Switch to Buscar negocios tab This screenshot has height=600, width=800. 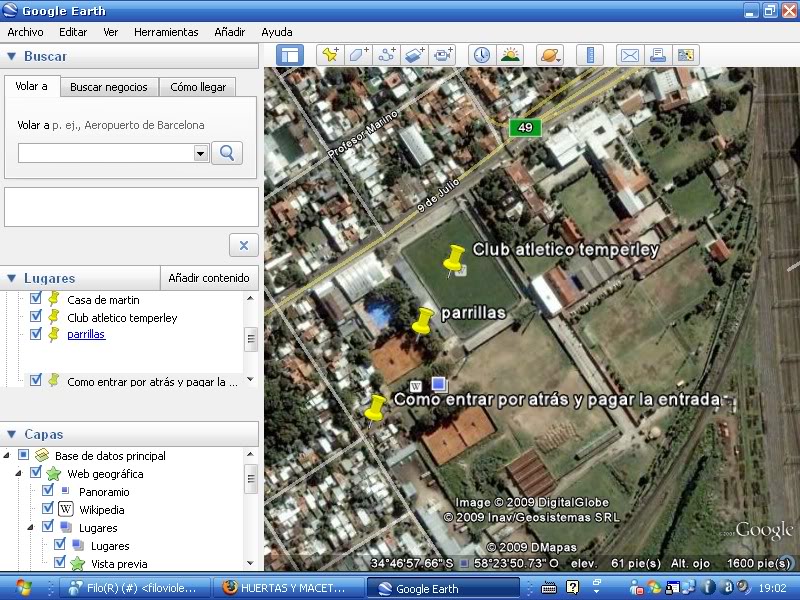109,87
